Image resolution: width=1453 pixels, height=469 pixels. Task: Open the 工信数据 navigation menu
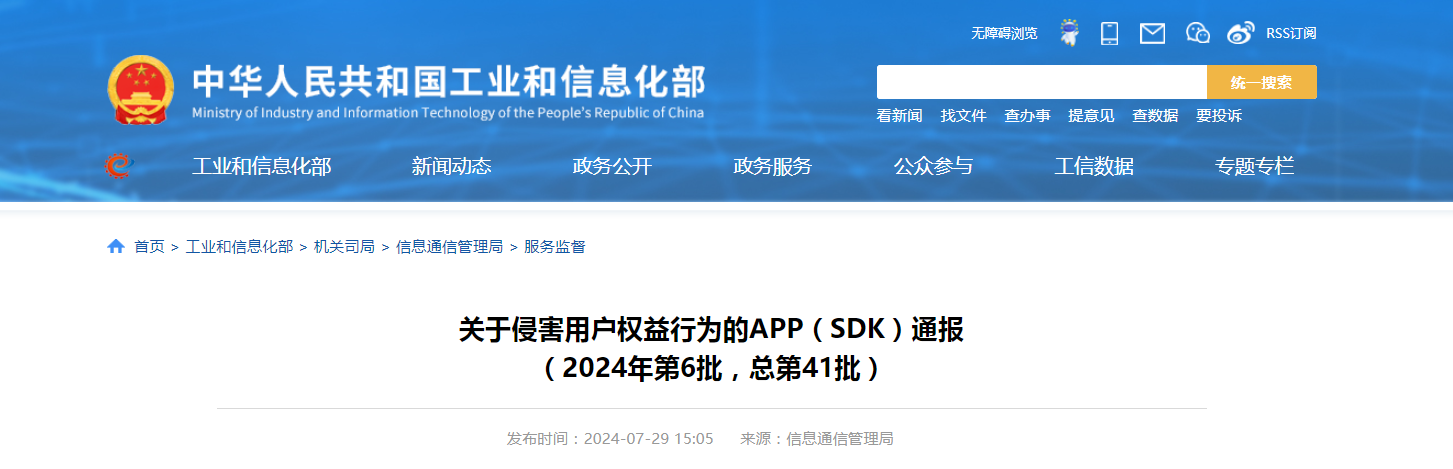[x=1094, y=166]
